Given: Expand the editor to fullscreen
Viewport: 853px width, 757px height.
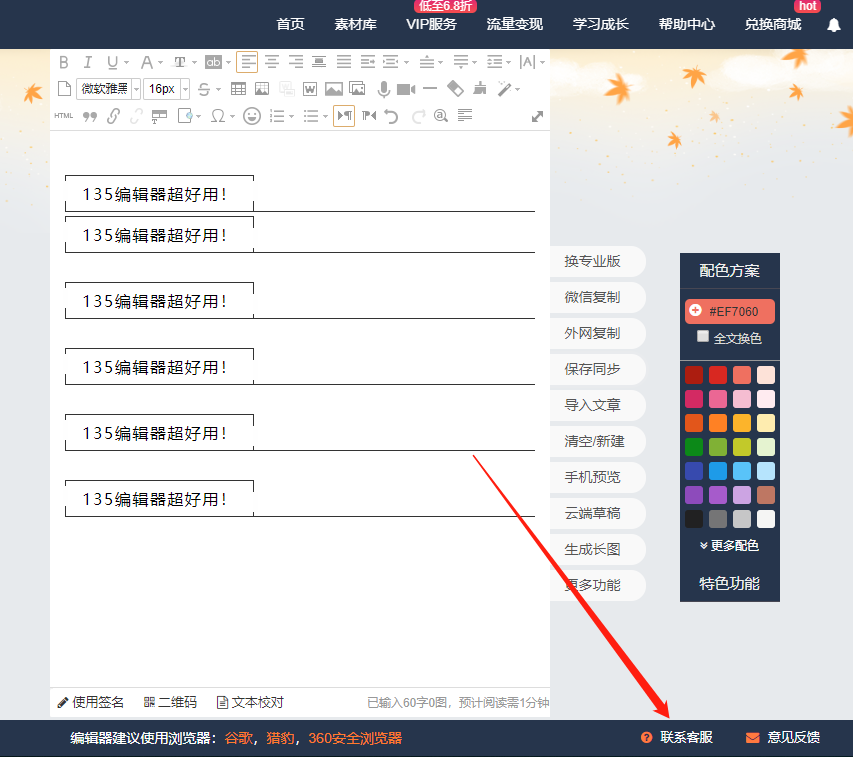Looking at the screenshot, I should coord(537,116).
